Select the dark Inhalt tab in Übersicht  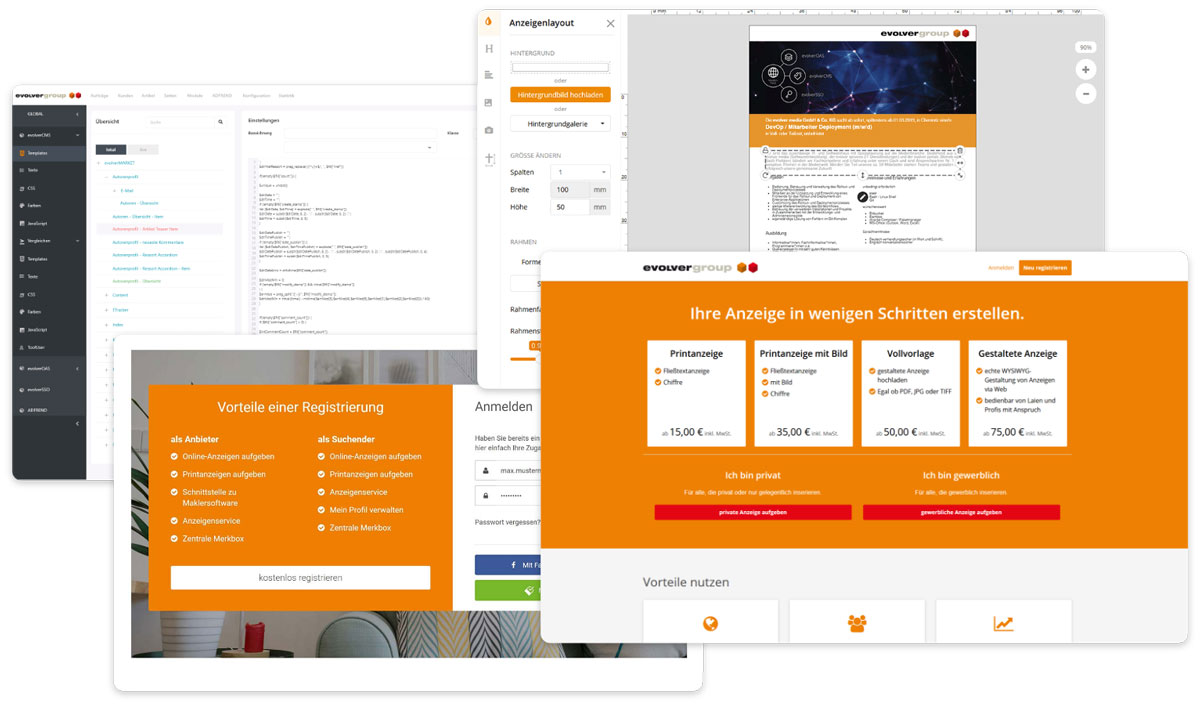(x=110, y=149)
